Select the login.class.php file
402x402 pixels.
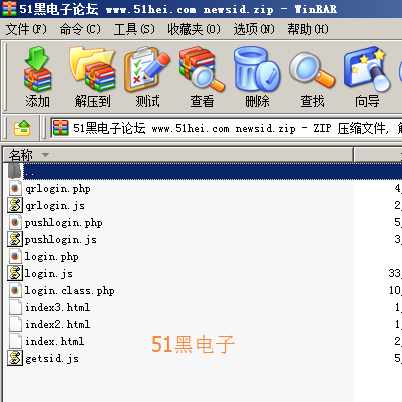coord(70,291)
